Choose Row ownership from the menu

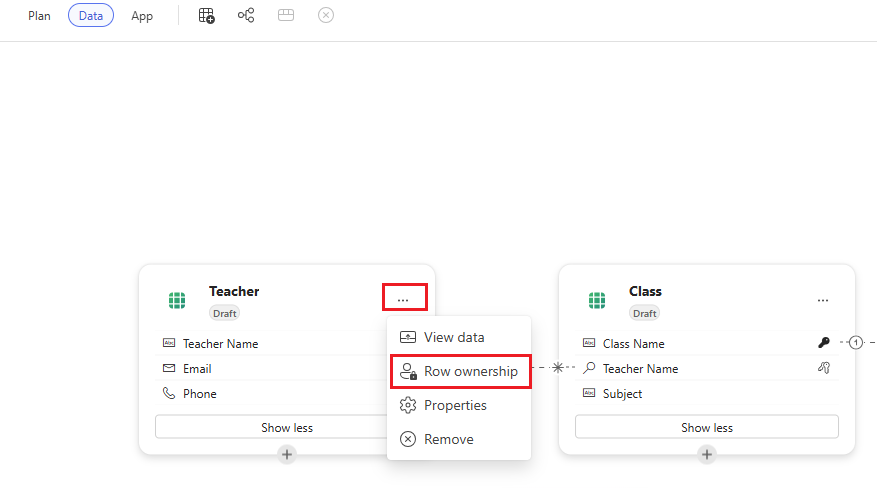[459, 371]
